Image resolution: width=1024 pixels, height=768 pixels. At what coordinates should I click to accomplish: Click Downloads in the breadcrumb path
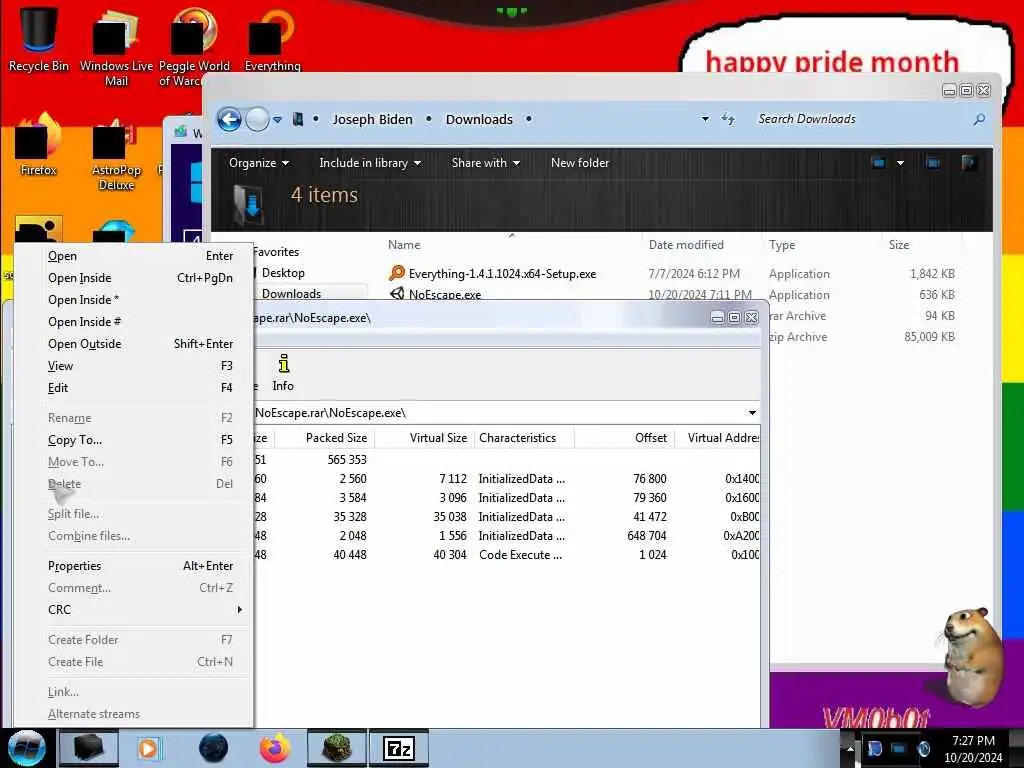click(x=479, y=120)
